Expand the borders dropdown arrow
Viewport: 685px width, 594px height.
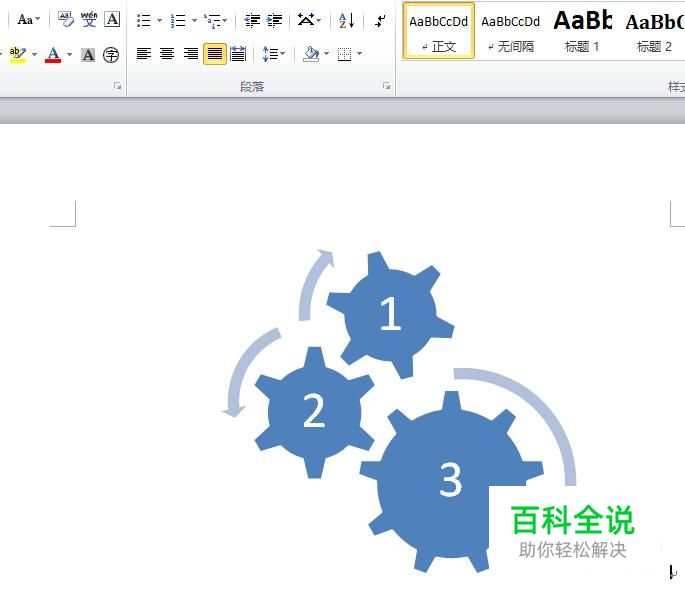tap(360, 54)
